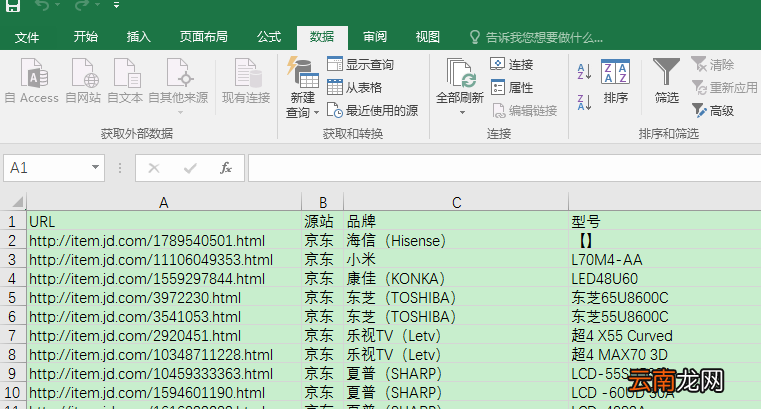The image size is (761, 409).
Task: Click 重新应用 filter button
Action: click(x=724, y=87)
